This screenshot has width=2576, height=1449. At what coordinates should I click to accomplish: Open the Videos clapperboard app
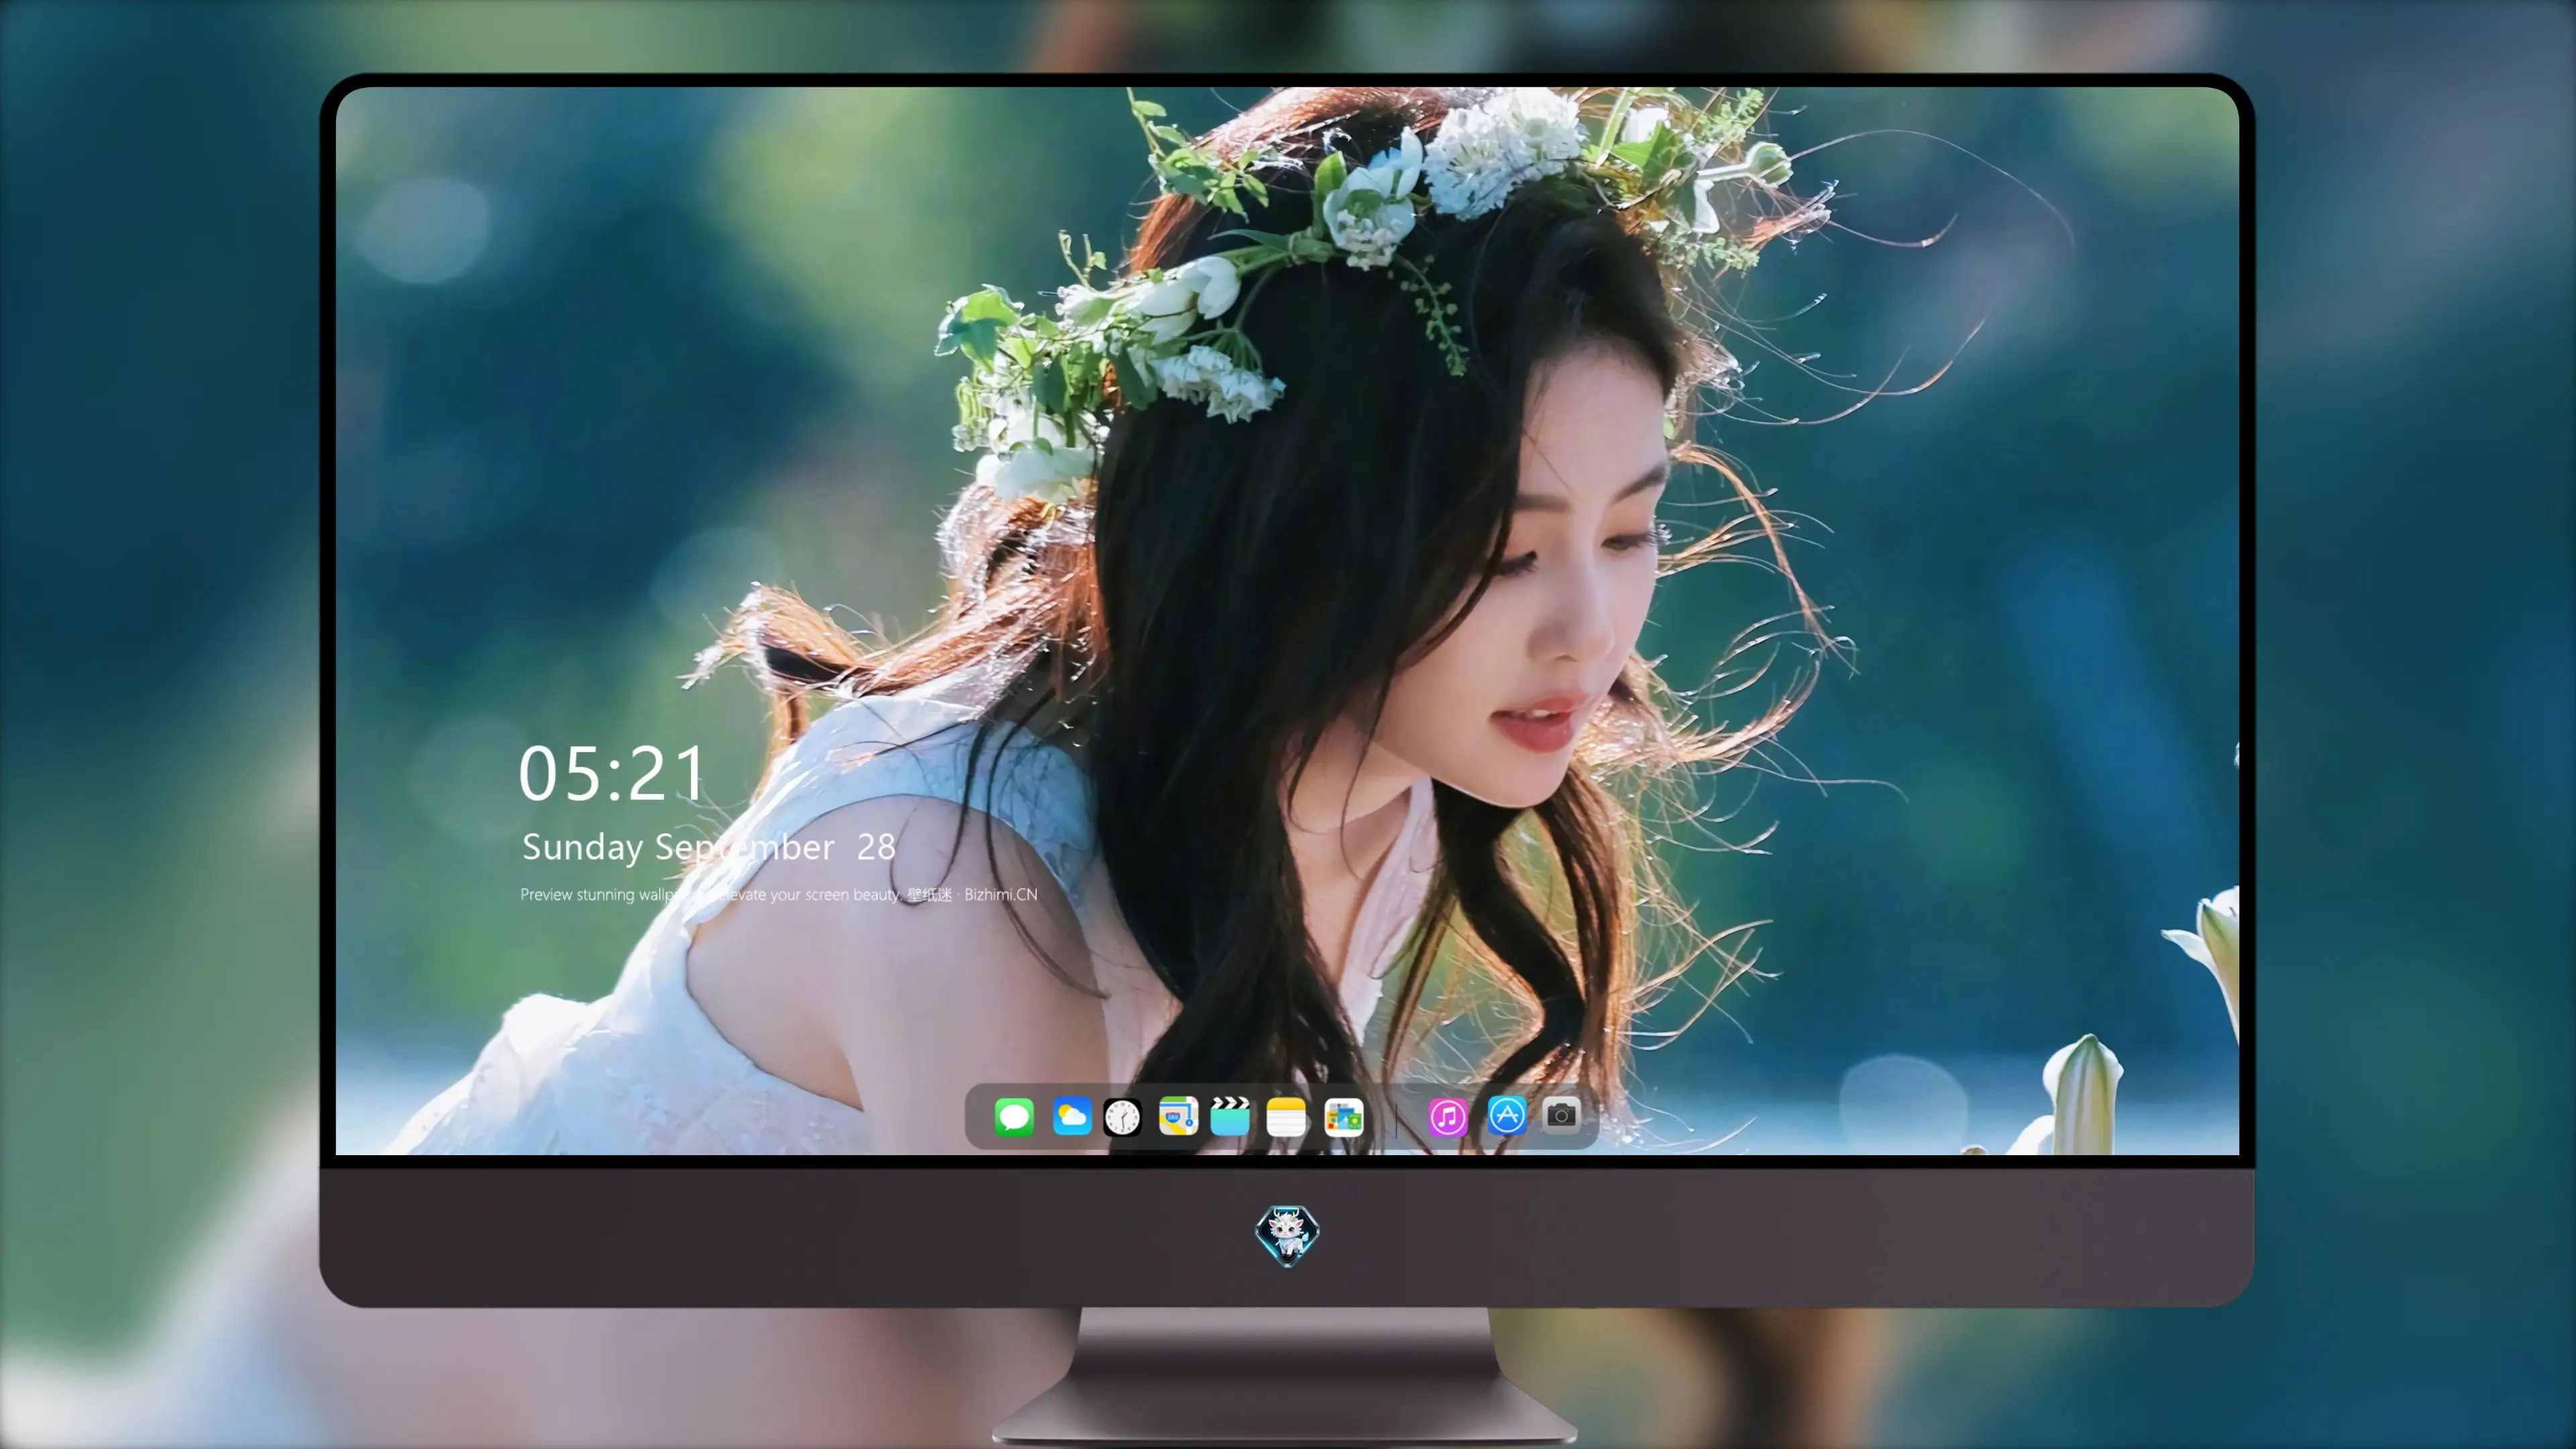(1230, 1116)
